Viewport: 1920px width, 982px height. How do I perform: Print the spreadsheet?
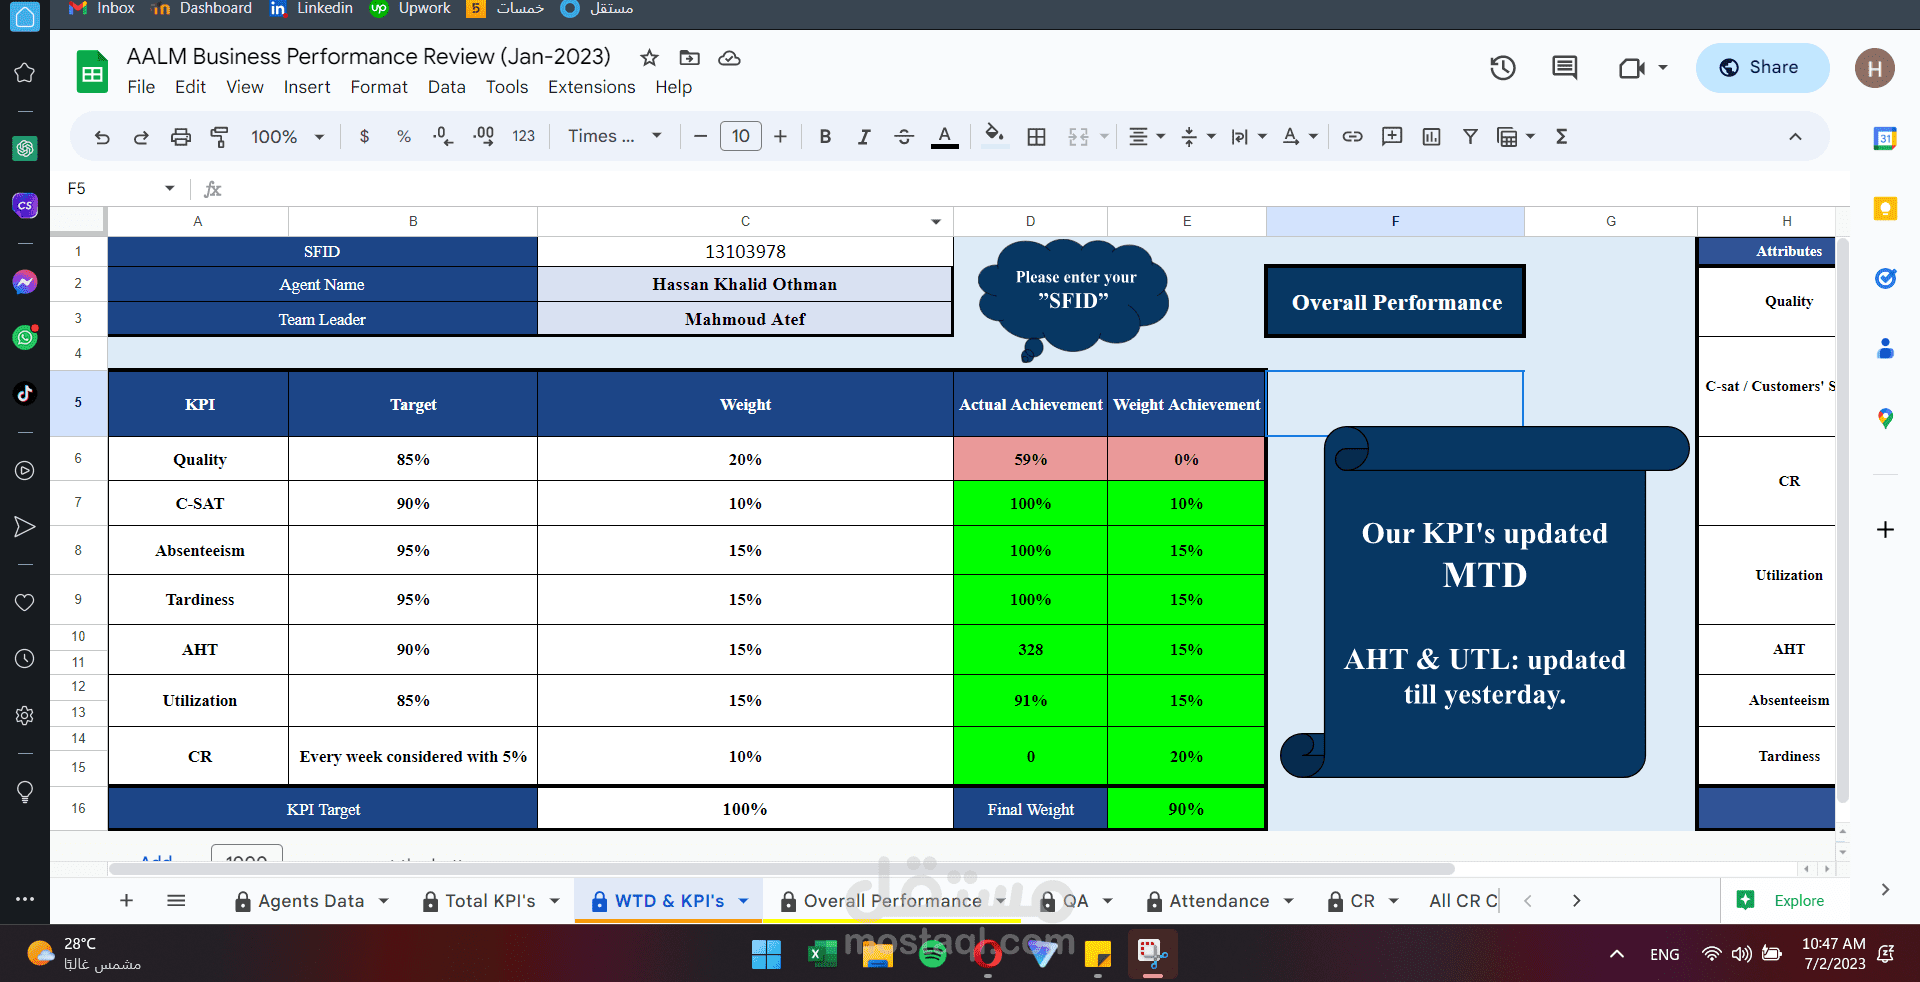[x=180, y=137]
